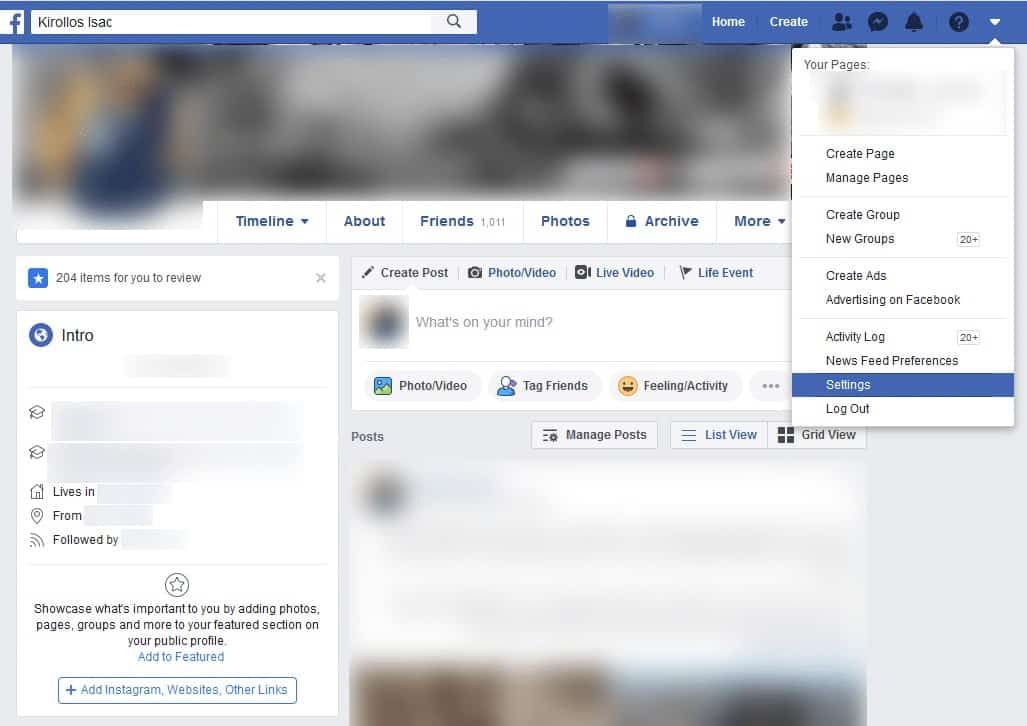The image size is (1027, 726).
Task: Expand the More dropdown tab
Action: point(759,221)
